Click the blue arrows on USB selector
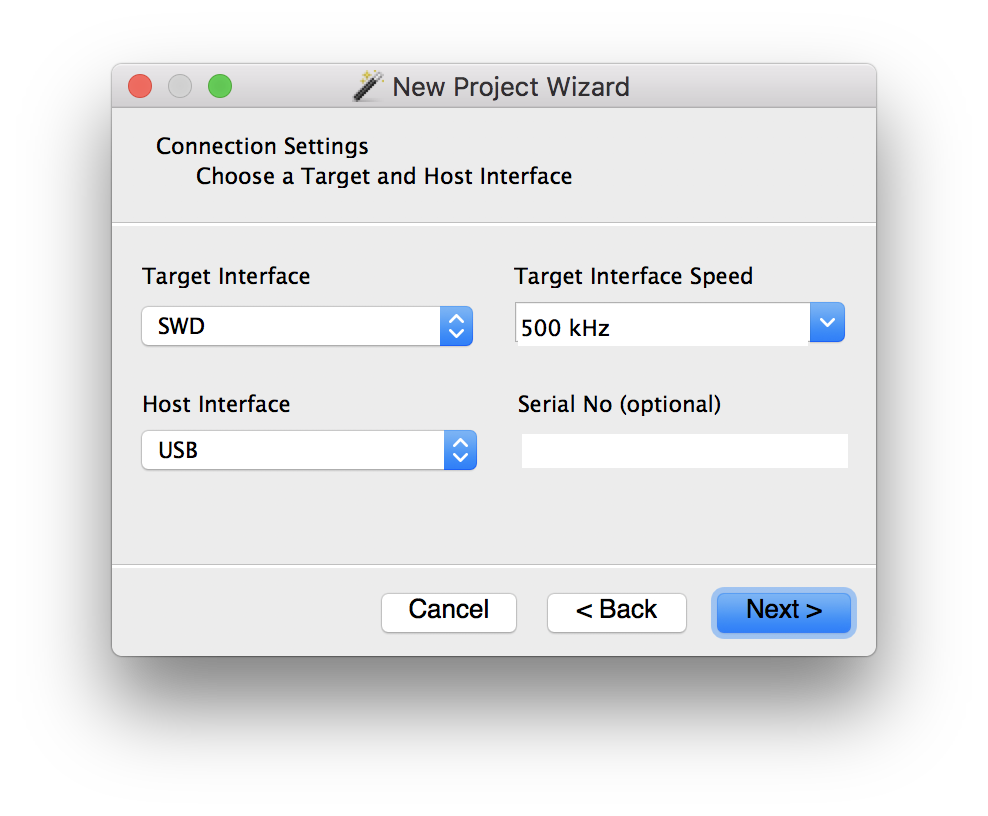988x816 pixels. tap(460, 450)
